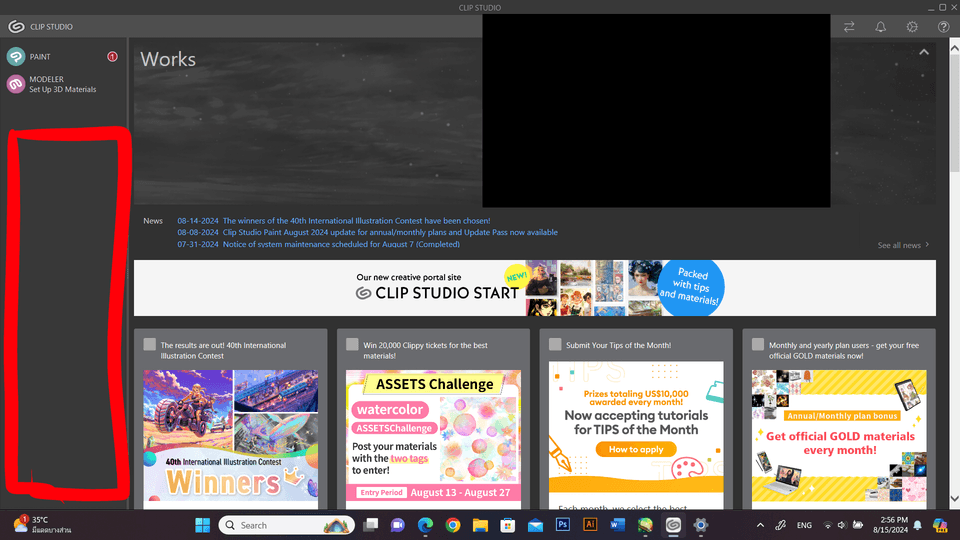Image resolution: width=960 pixels, height=540 pixels.
Task: Collapse the Works banner with chevron
Action: [924, 52]
